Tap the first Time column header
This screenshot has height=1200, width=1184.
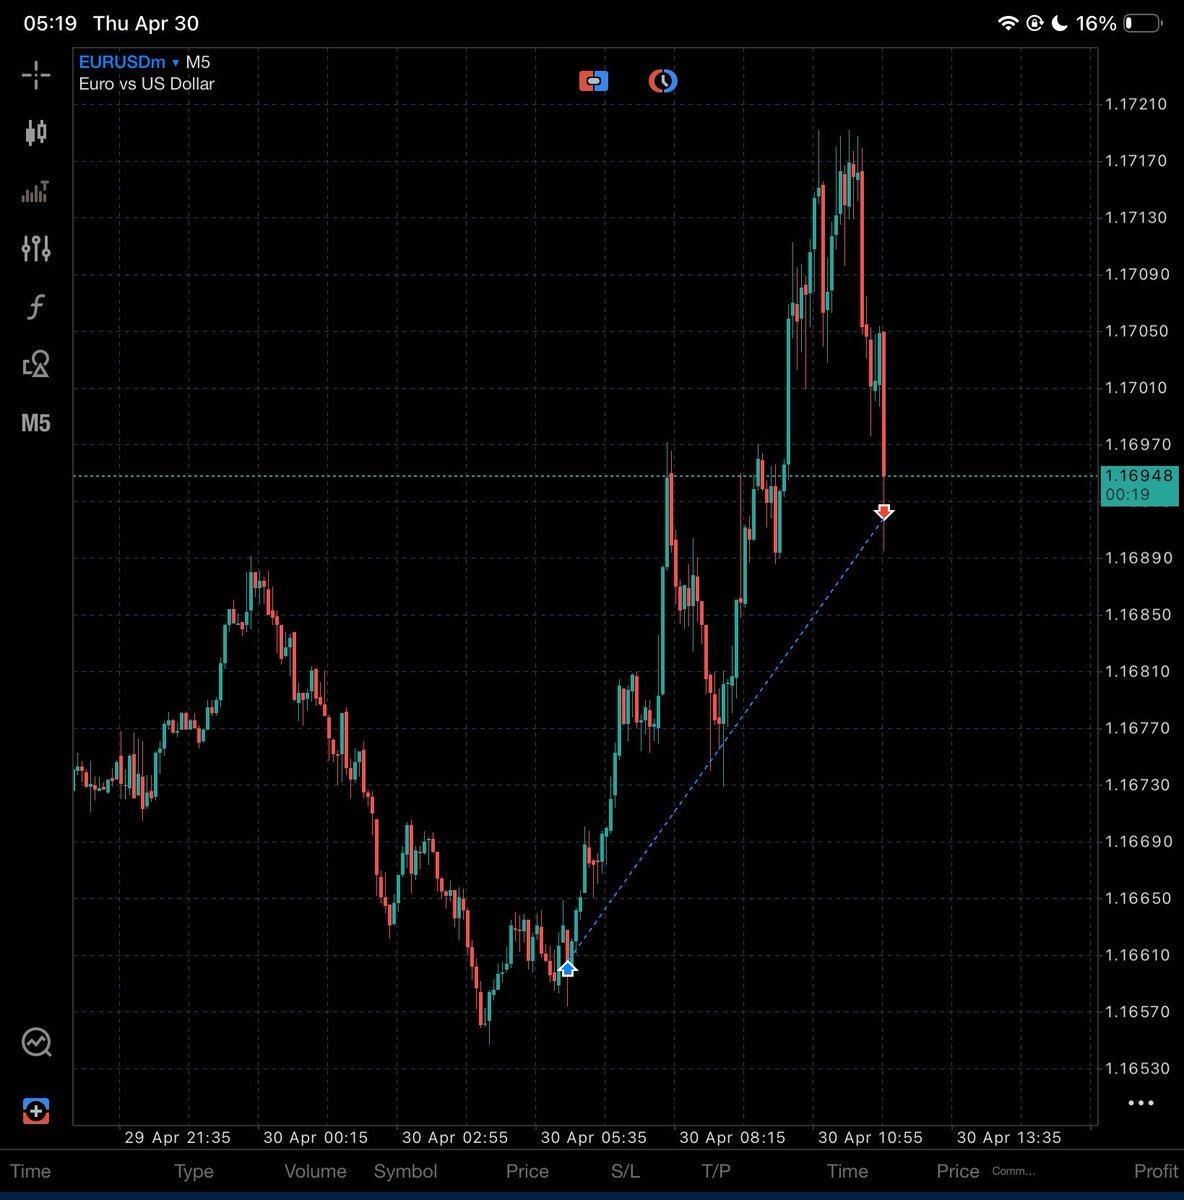point(30,1171)
